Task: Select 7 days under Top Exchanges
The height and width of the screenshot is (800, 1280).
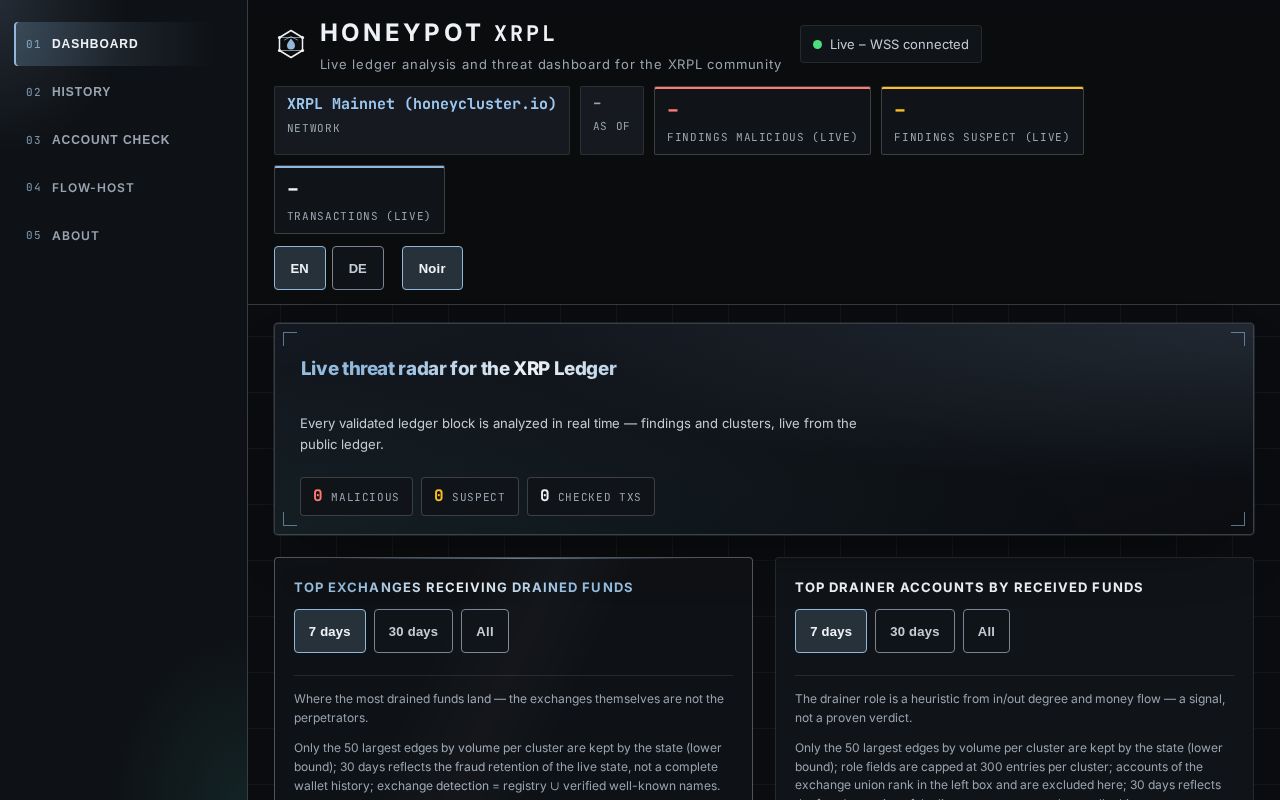Action: tap(330, 631)
